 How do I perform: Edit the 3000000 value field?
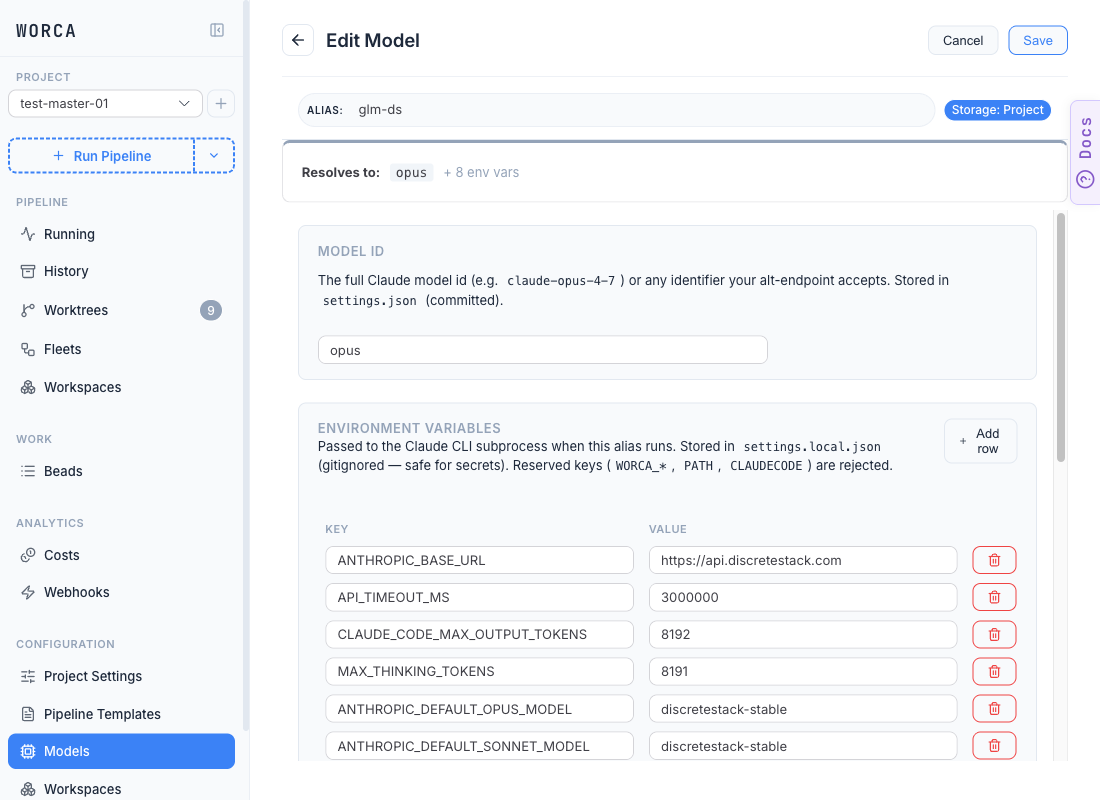pos(803,598)
